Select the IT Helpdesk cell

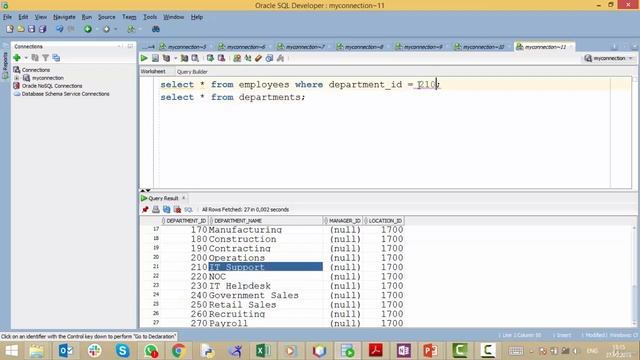coord(266,286)
